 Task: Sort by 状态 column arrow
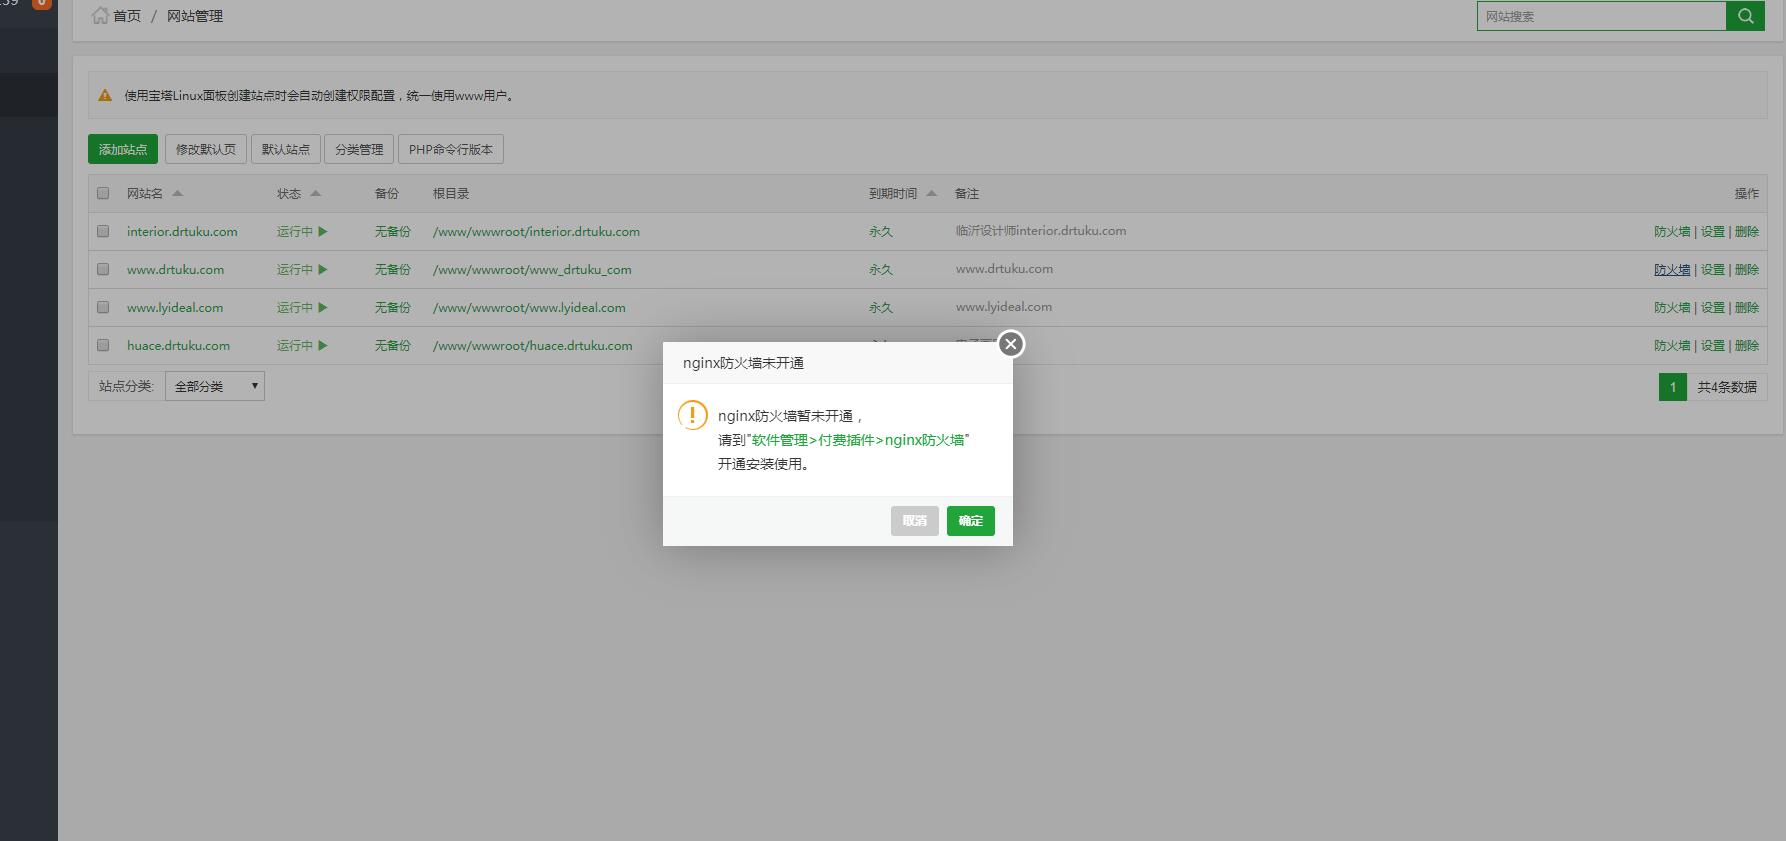click(x=315, y=193)
